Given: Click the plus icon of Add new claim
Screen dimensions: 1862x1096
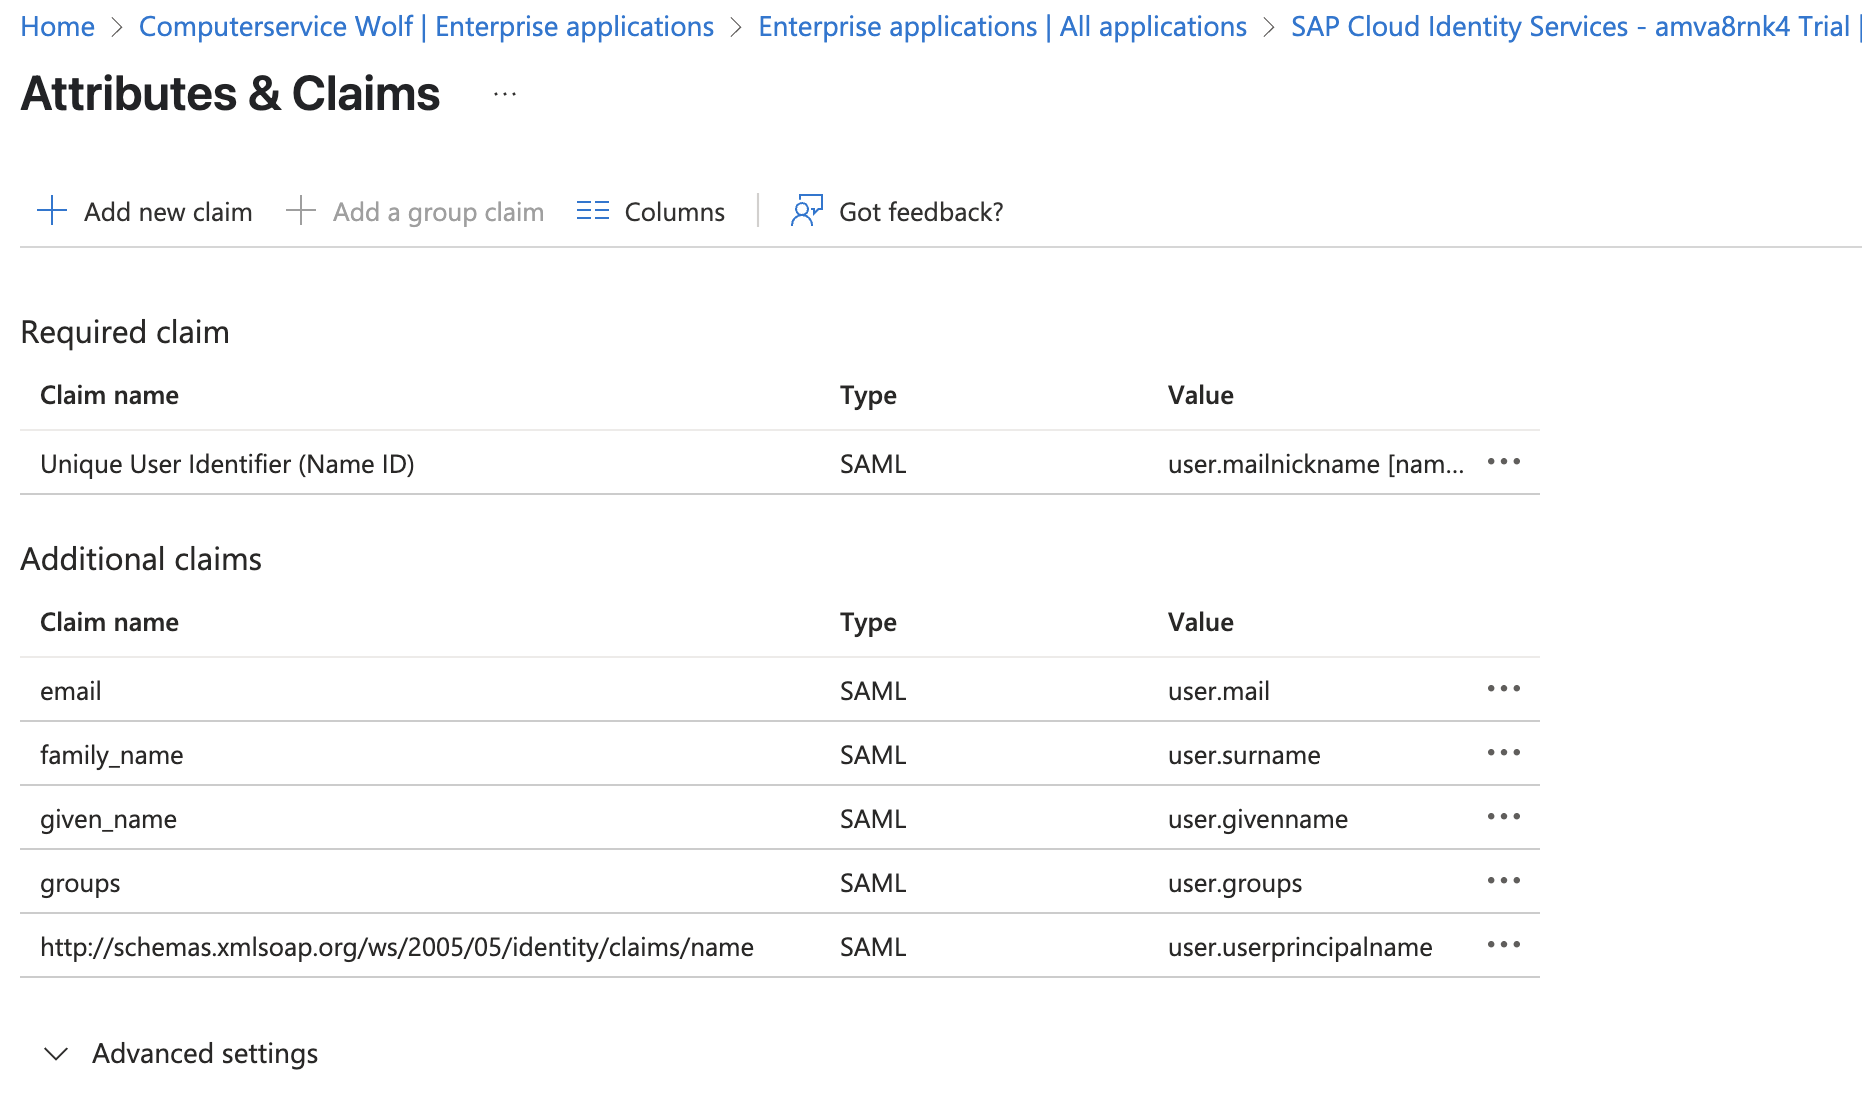Looking at the screenshot, I should click(x=52, y=211).
